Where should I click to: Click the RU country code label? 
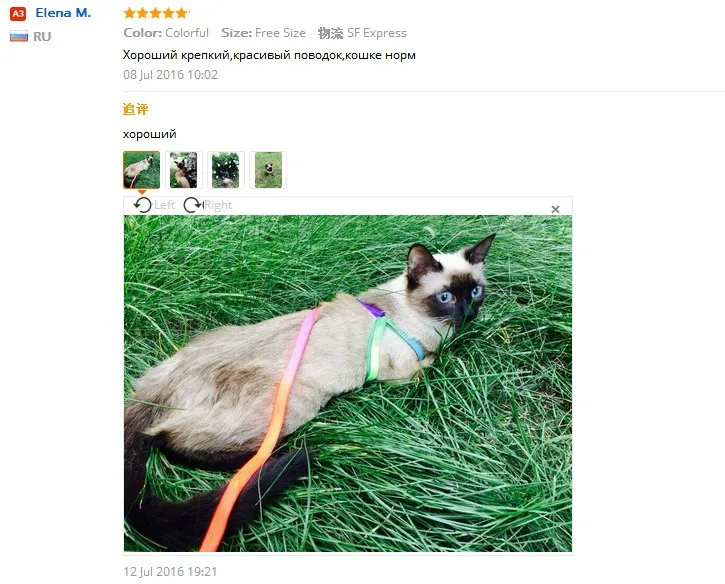click(42, 37)
